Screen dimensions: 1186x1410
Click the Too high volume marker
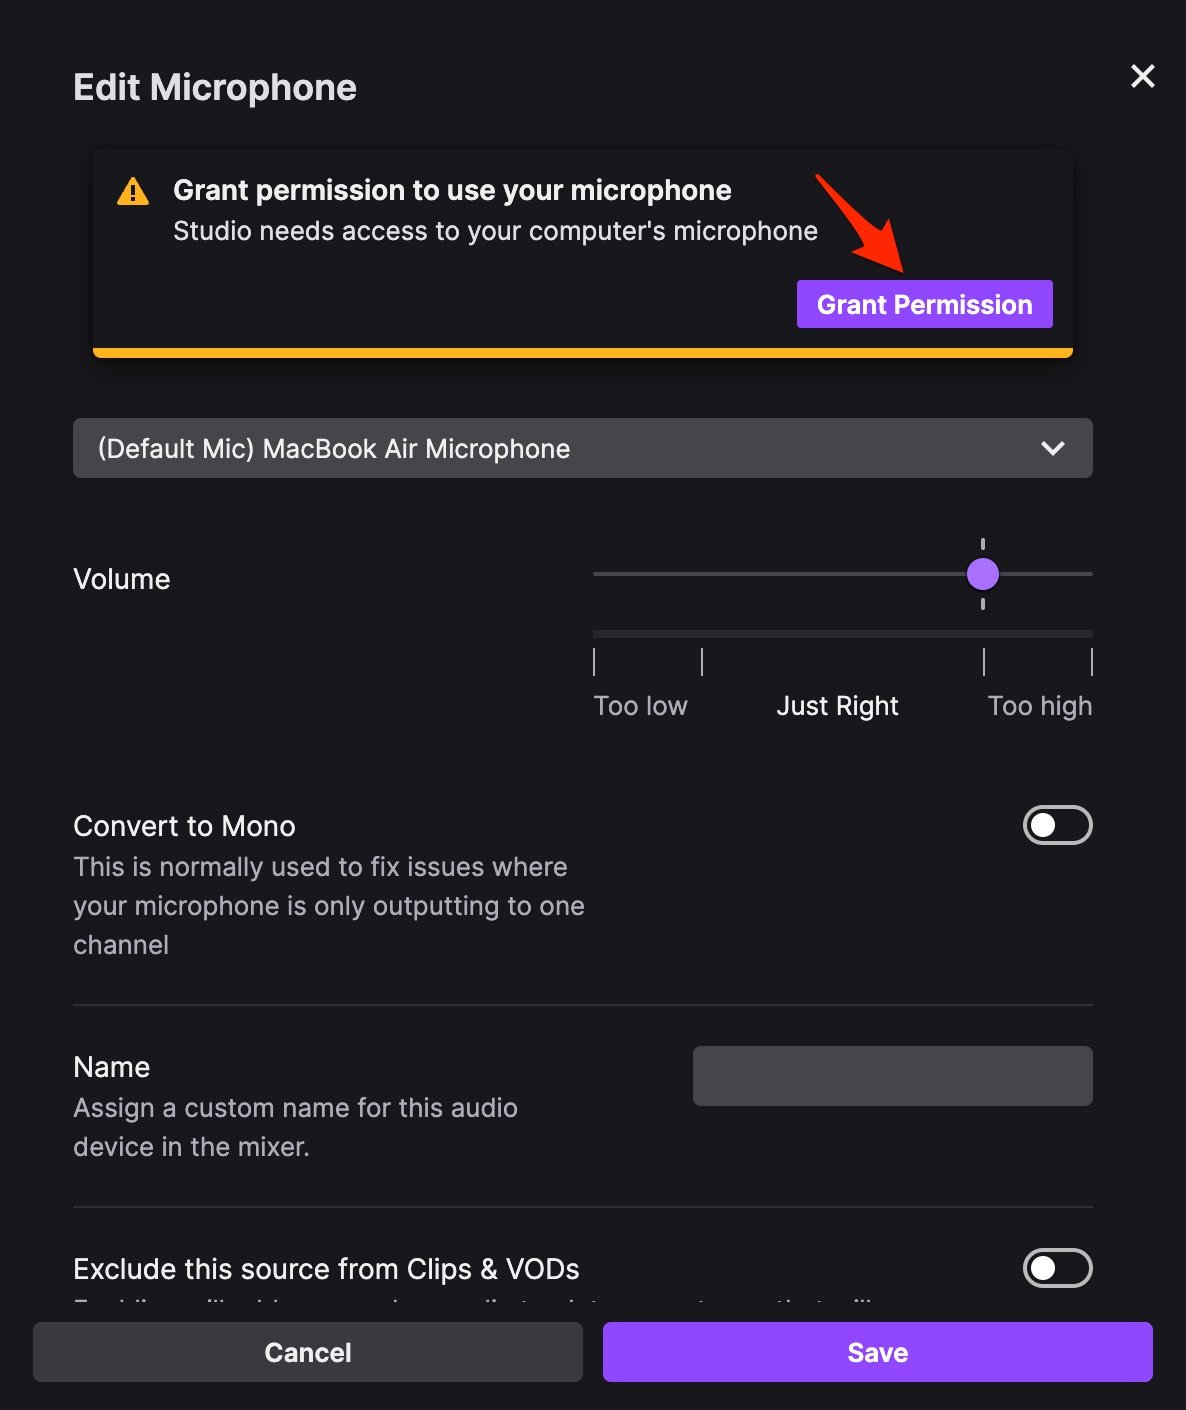point(1039,705)
